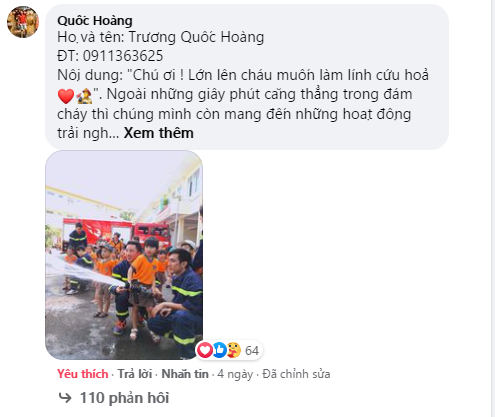Screen dimensions: 495x417
Task: Click Trả lời to reply to comment
Action: point(135,374)
